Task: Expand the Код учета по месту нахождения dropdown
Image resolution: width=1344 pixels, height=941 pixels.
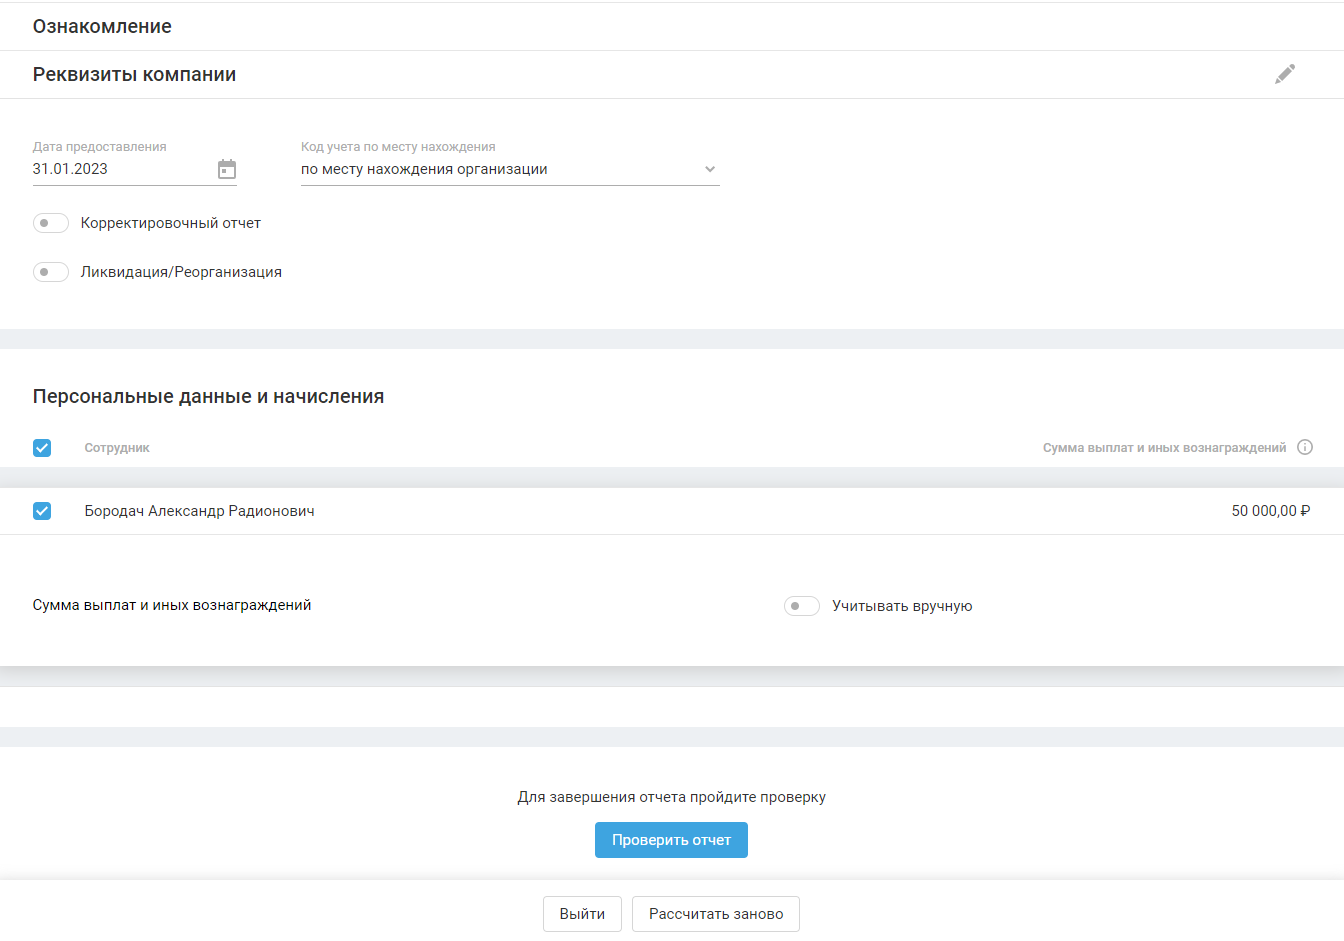Action: point(500,169)
